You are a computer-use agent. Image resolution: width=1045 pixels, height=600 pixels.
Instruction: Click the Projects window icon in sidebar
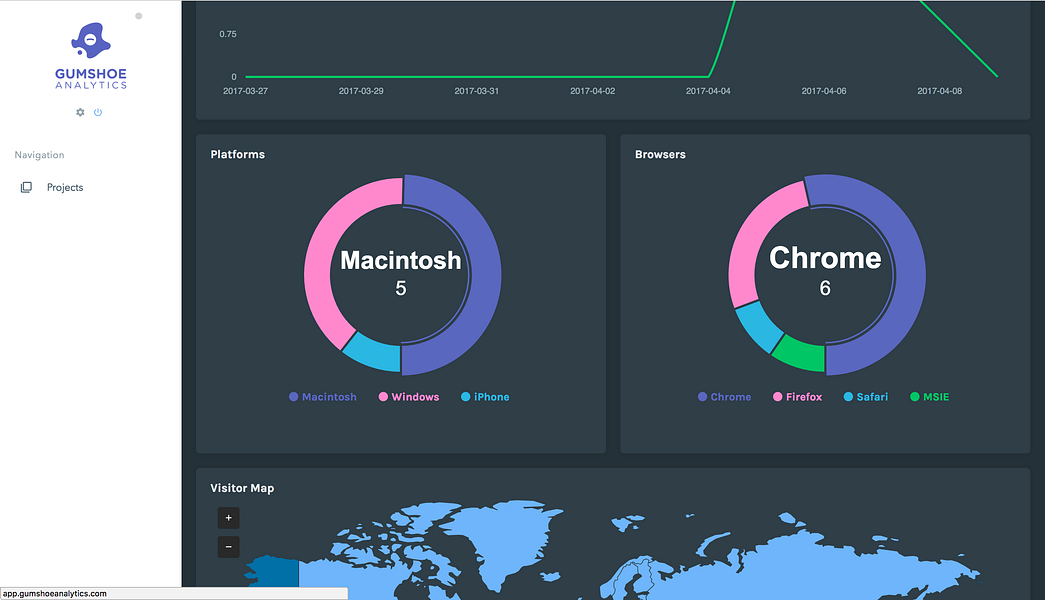coord(26,186)
